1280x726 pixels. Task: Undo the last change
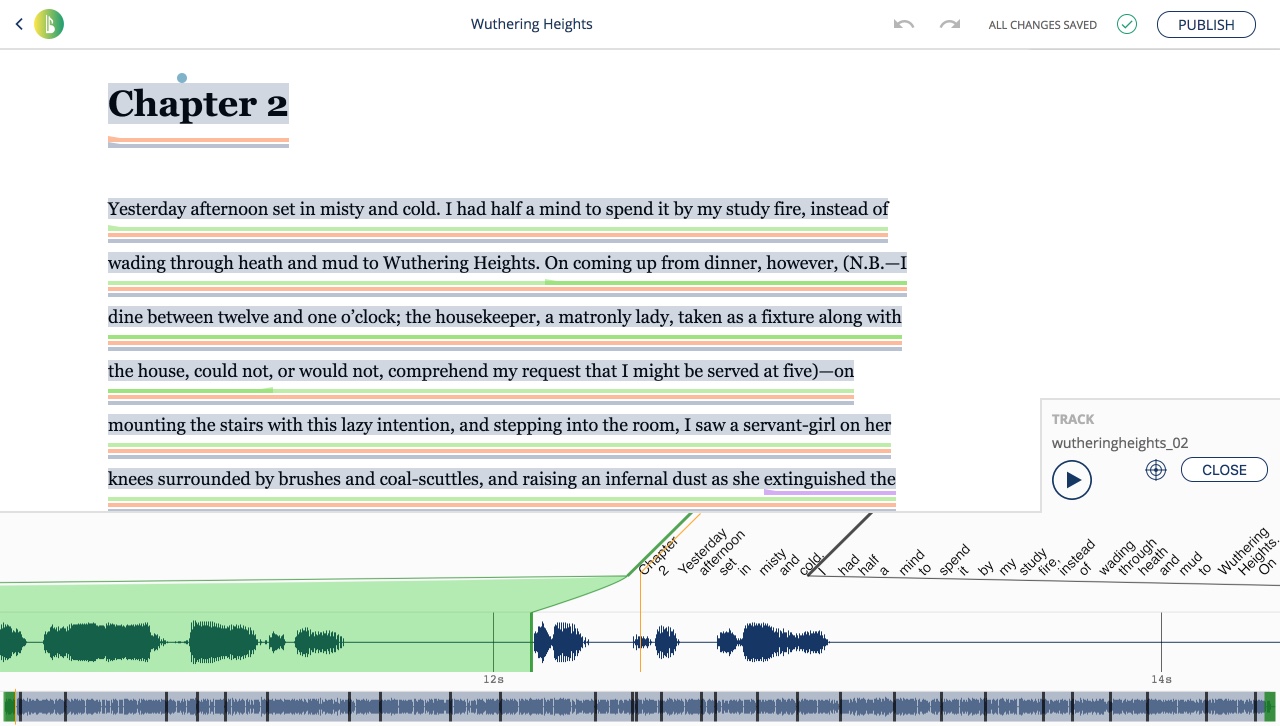coord(904,24)
